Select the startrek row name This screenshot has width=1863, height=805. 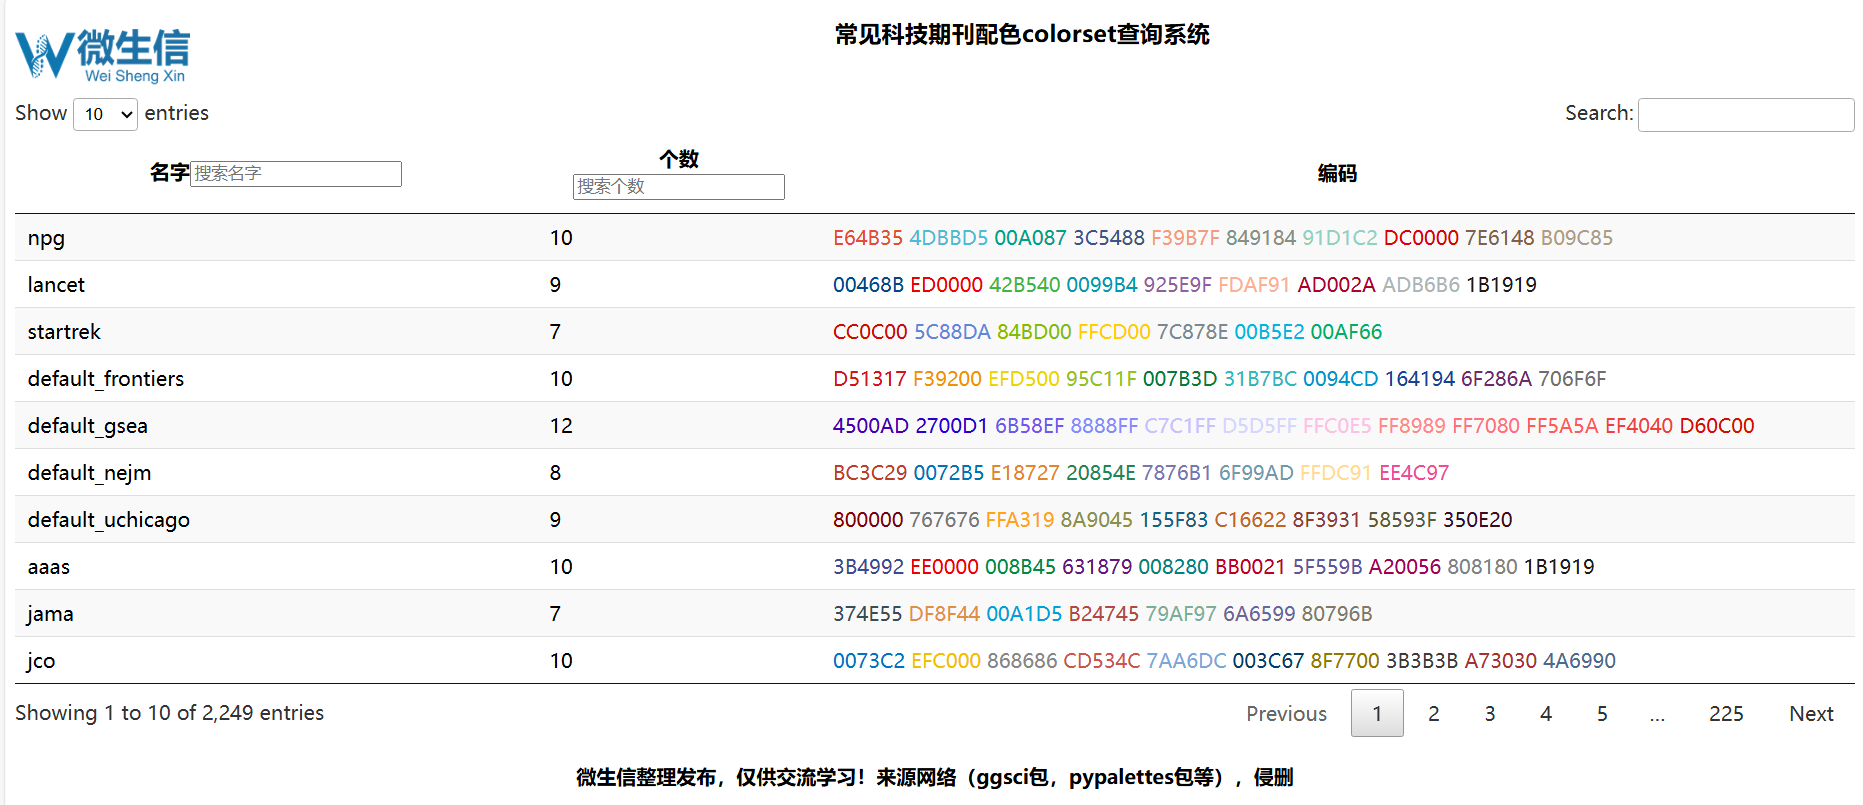point(64,332)
